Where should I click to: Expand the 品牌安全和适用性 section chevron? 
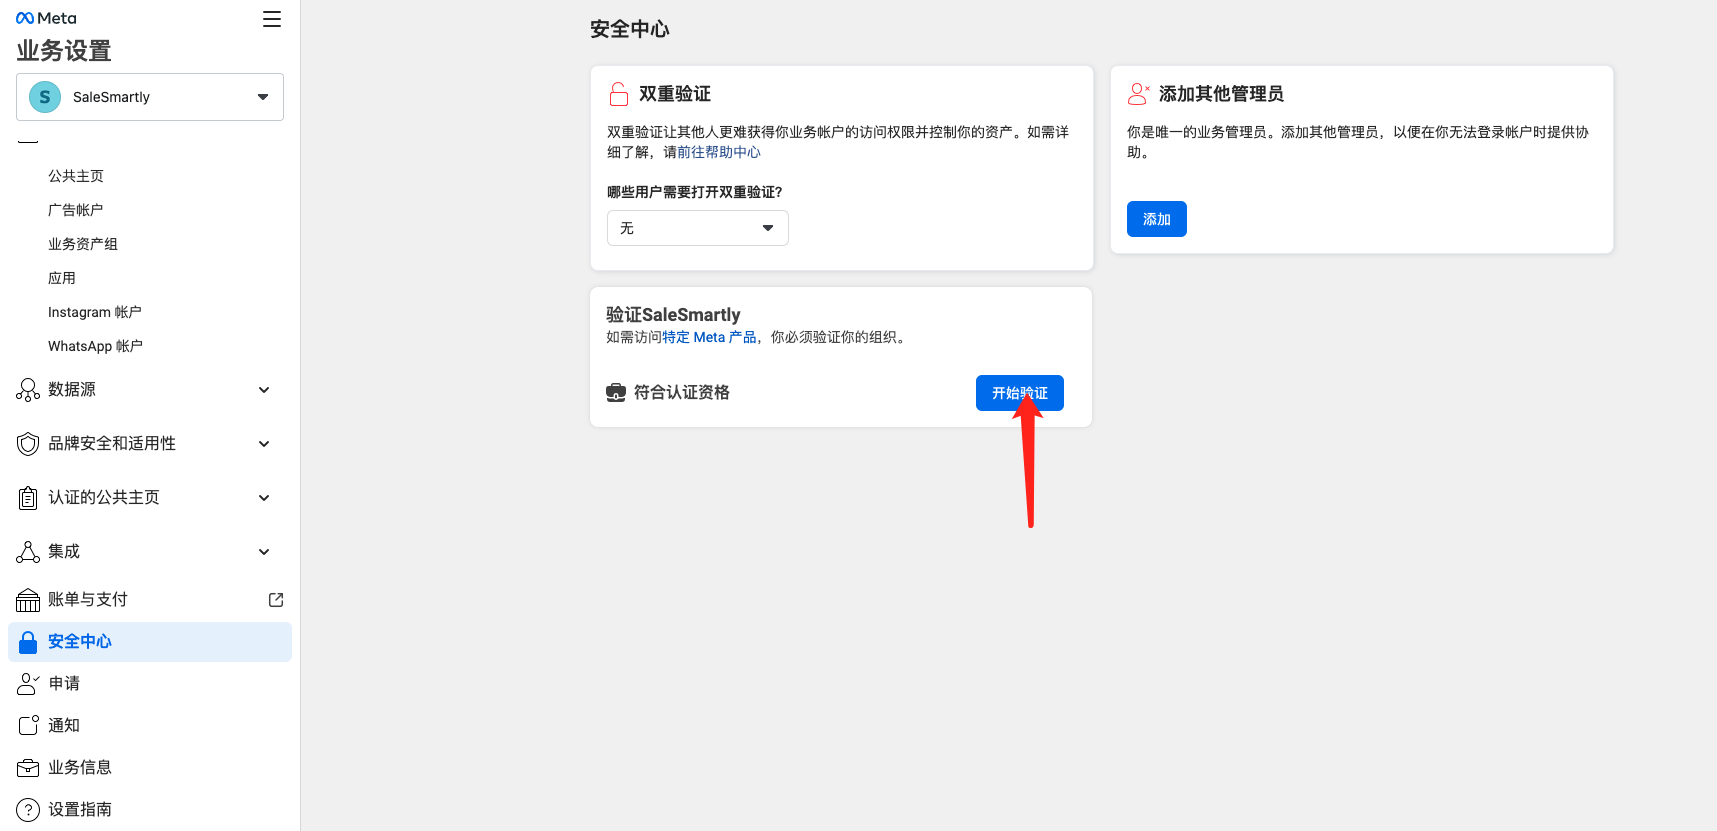(x=264, y=444)
